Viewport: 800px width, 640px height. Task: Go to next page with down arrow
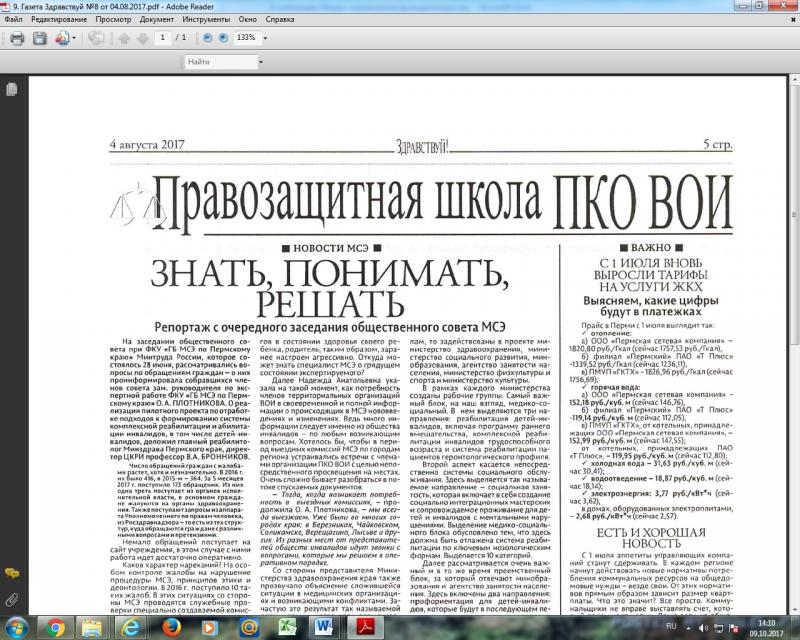143,38
